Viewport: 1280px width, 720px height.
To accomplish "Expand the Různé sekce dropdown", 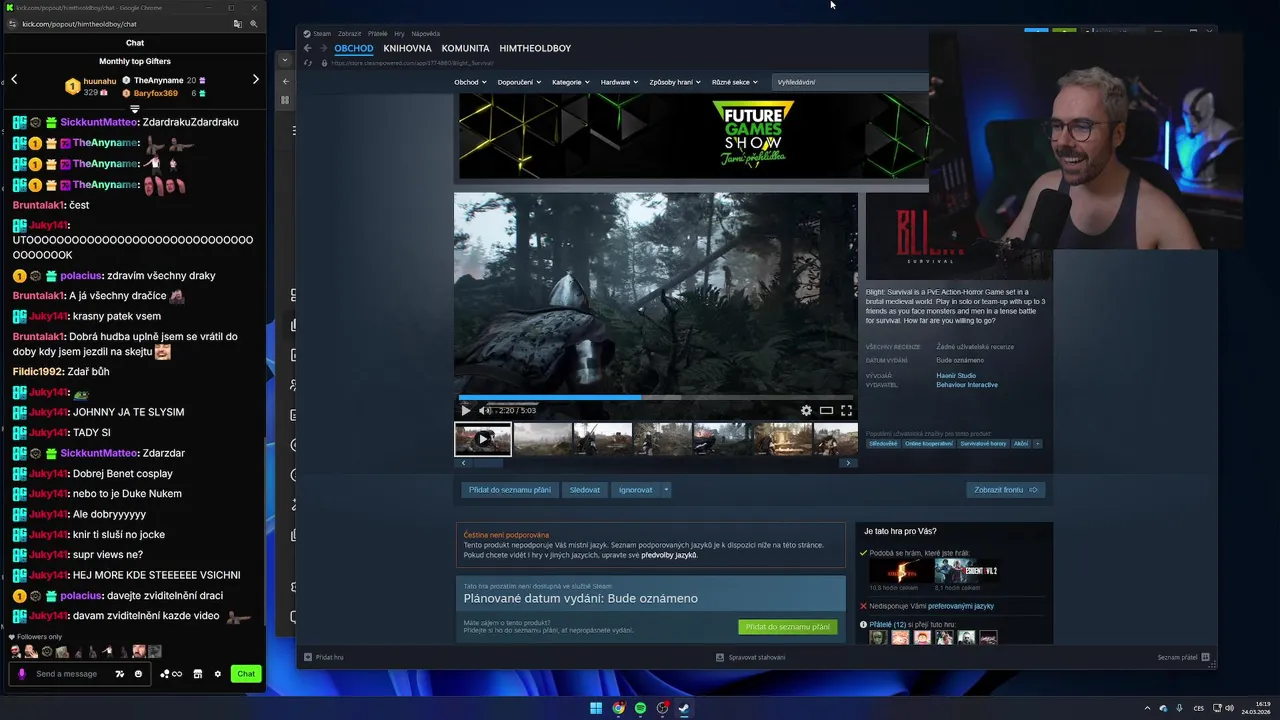I will [x=734, y=82].
